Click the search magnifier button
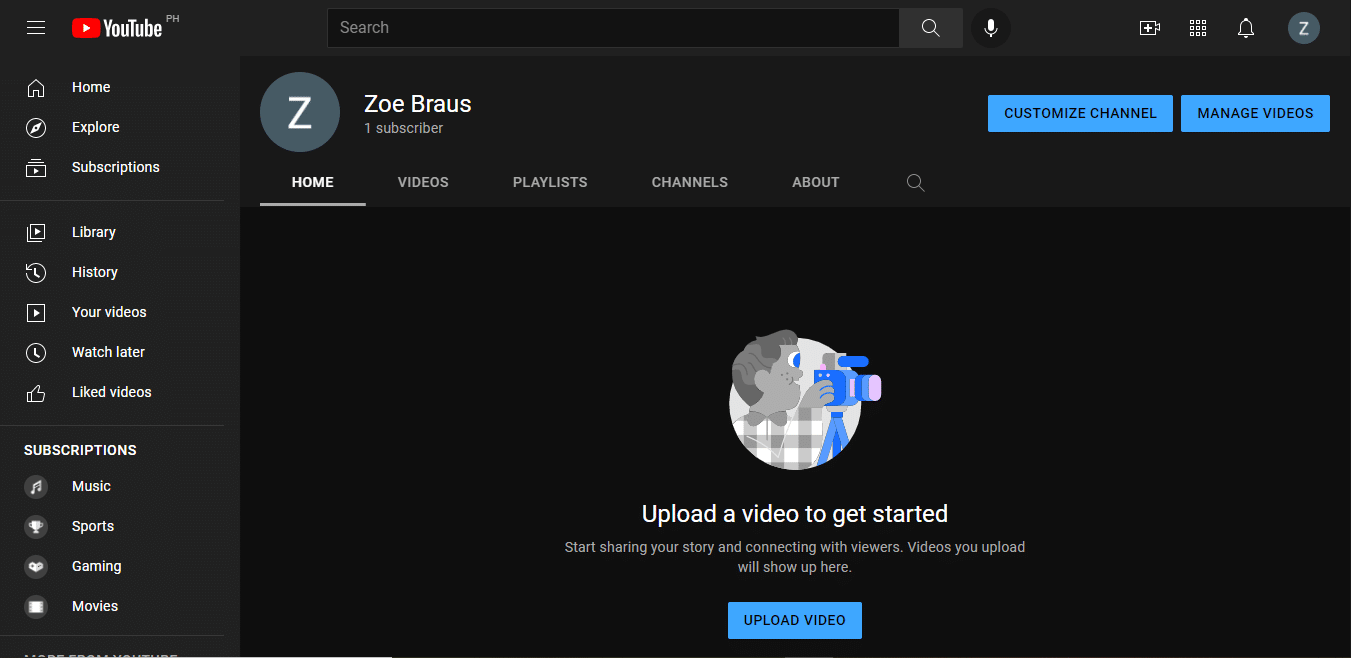The image size is (1351, 658). click(x=931, y=28)
